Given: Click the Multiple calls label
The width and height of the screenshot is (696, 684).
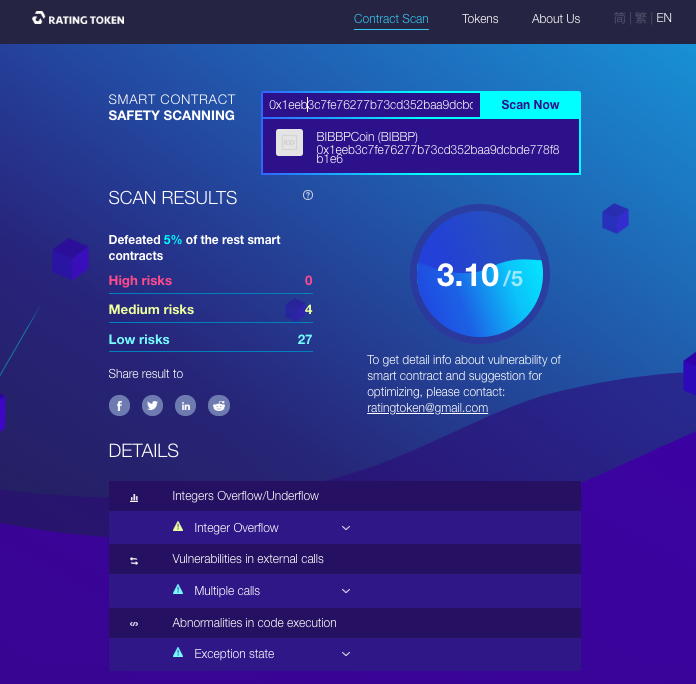Looking at the screenshot, I should coord(227,591).
